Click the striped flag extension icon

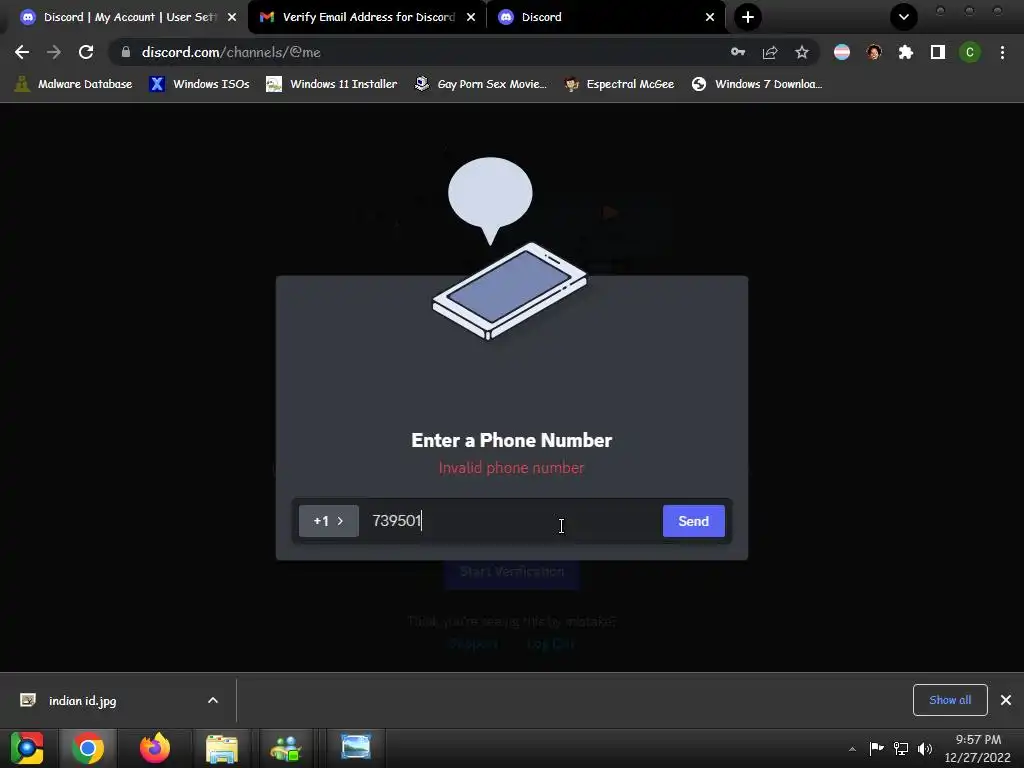[842, 52]
